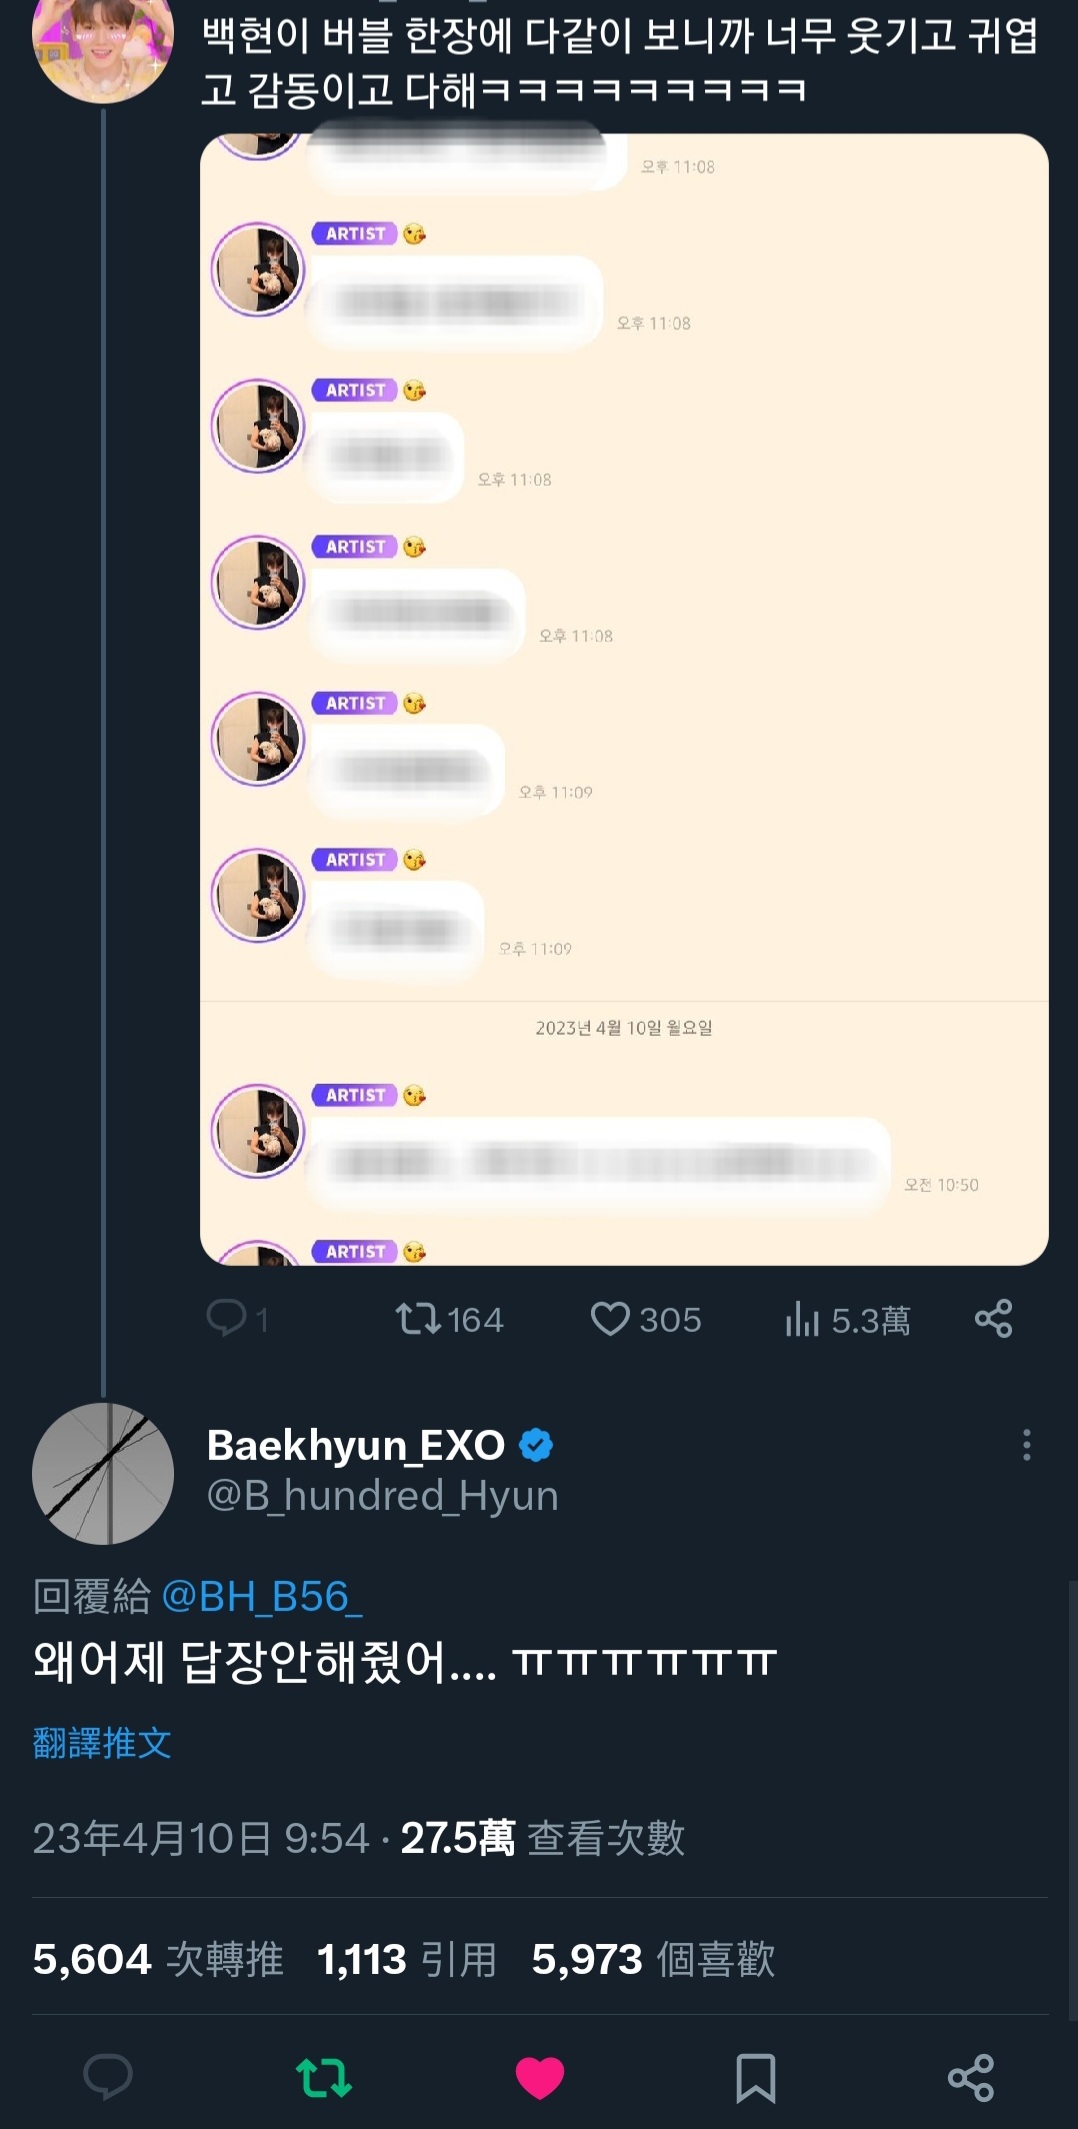
Task: View the 1,113 引用 quotes list
Action: pos(407,1959)
